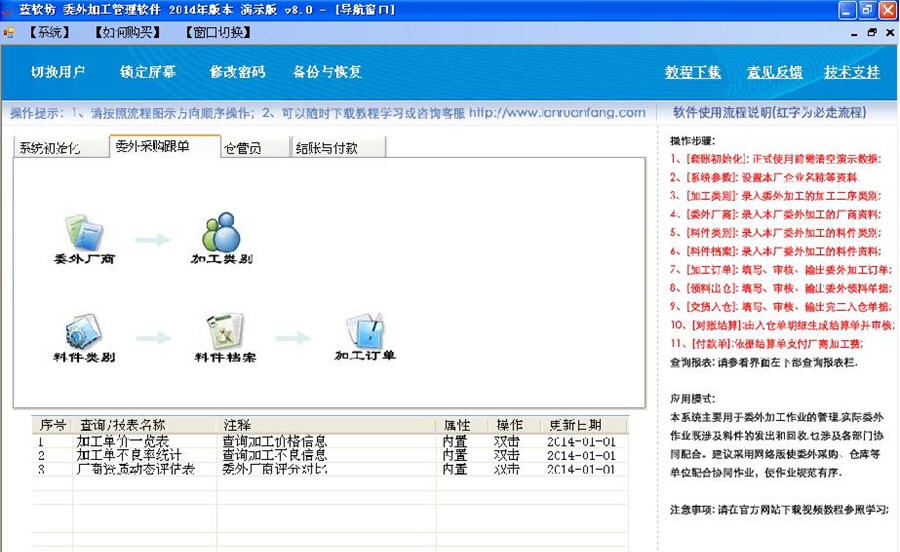Click the 操作 column header
900x552 pixels.
tap(514, 425)
